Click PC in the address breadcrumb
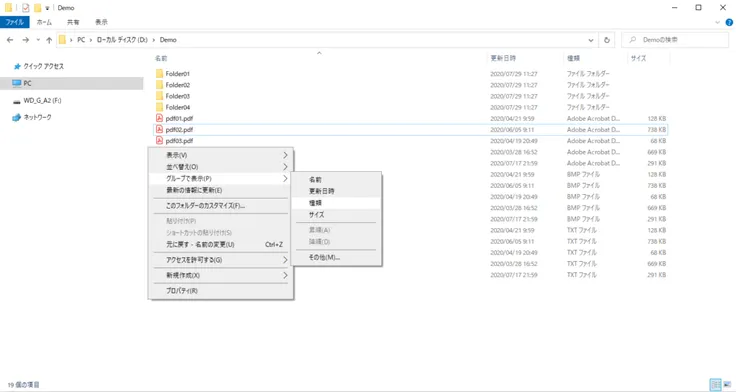This screenshot has height=392, width=736. [x=81, y=40]
